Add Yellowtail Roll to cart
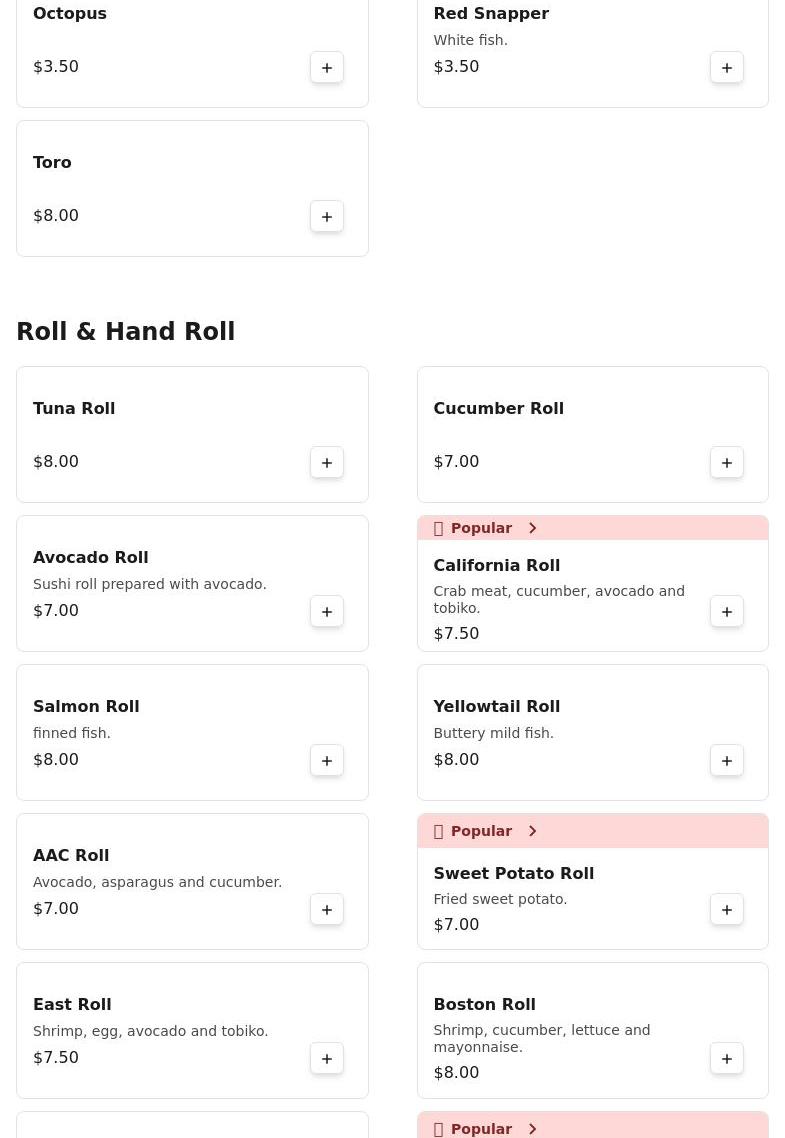Image resolution: width=785 pixels, height=1138 pixels. (x=727, y=760)
